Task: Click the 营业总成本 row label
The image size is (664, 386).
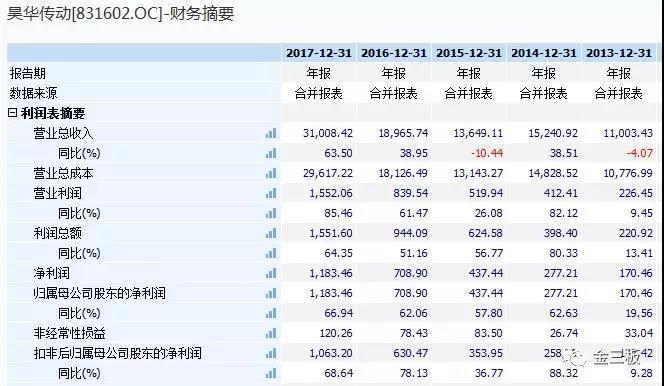Action: (63, 173)
